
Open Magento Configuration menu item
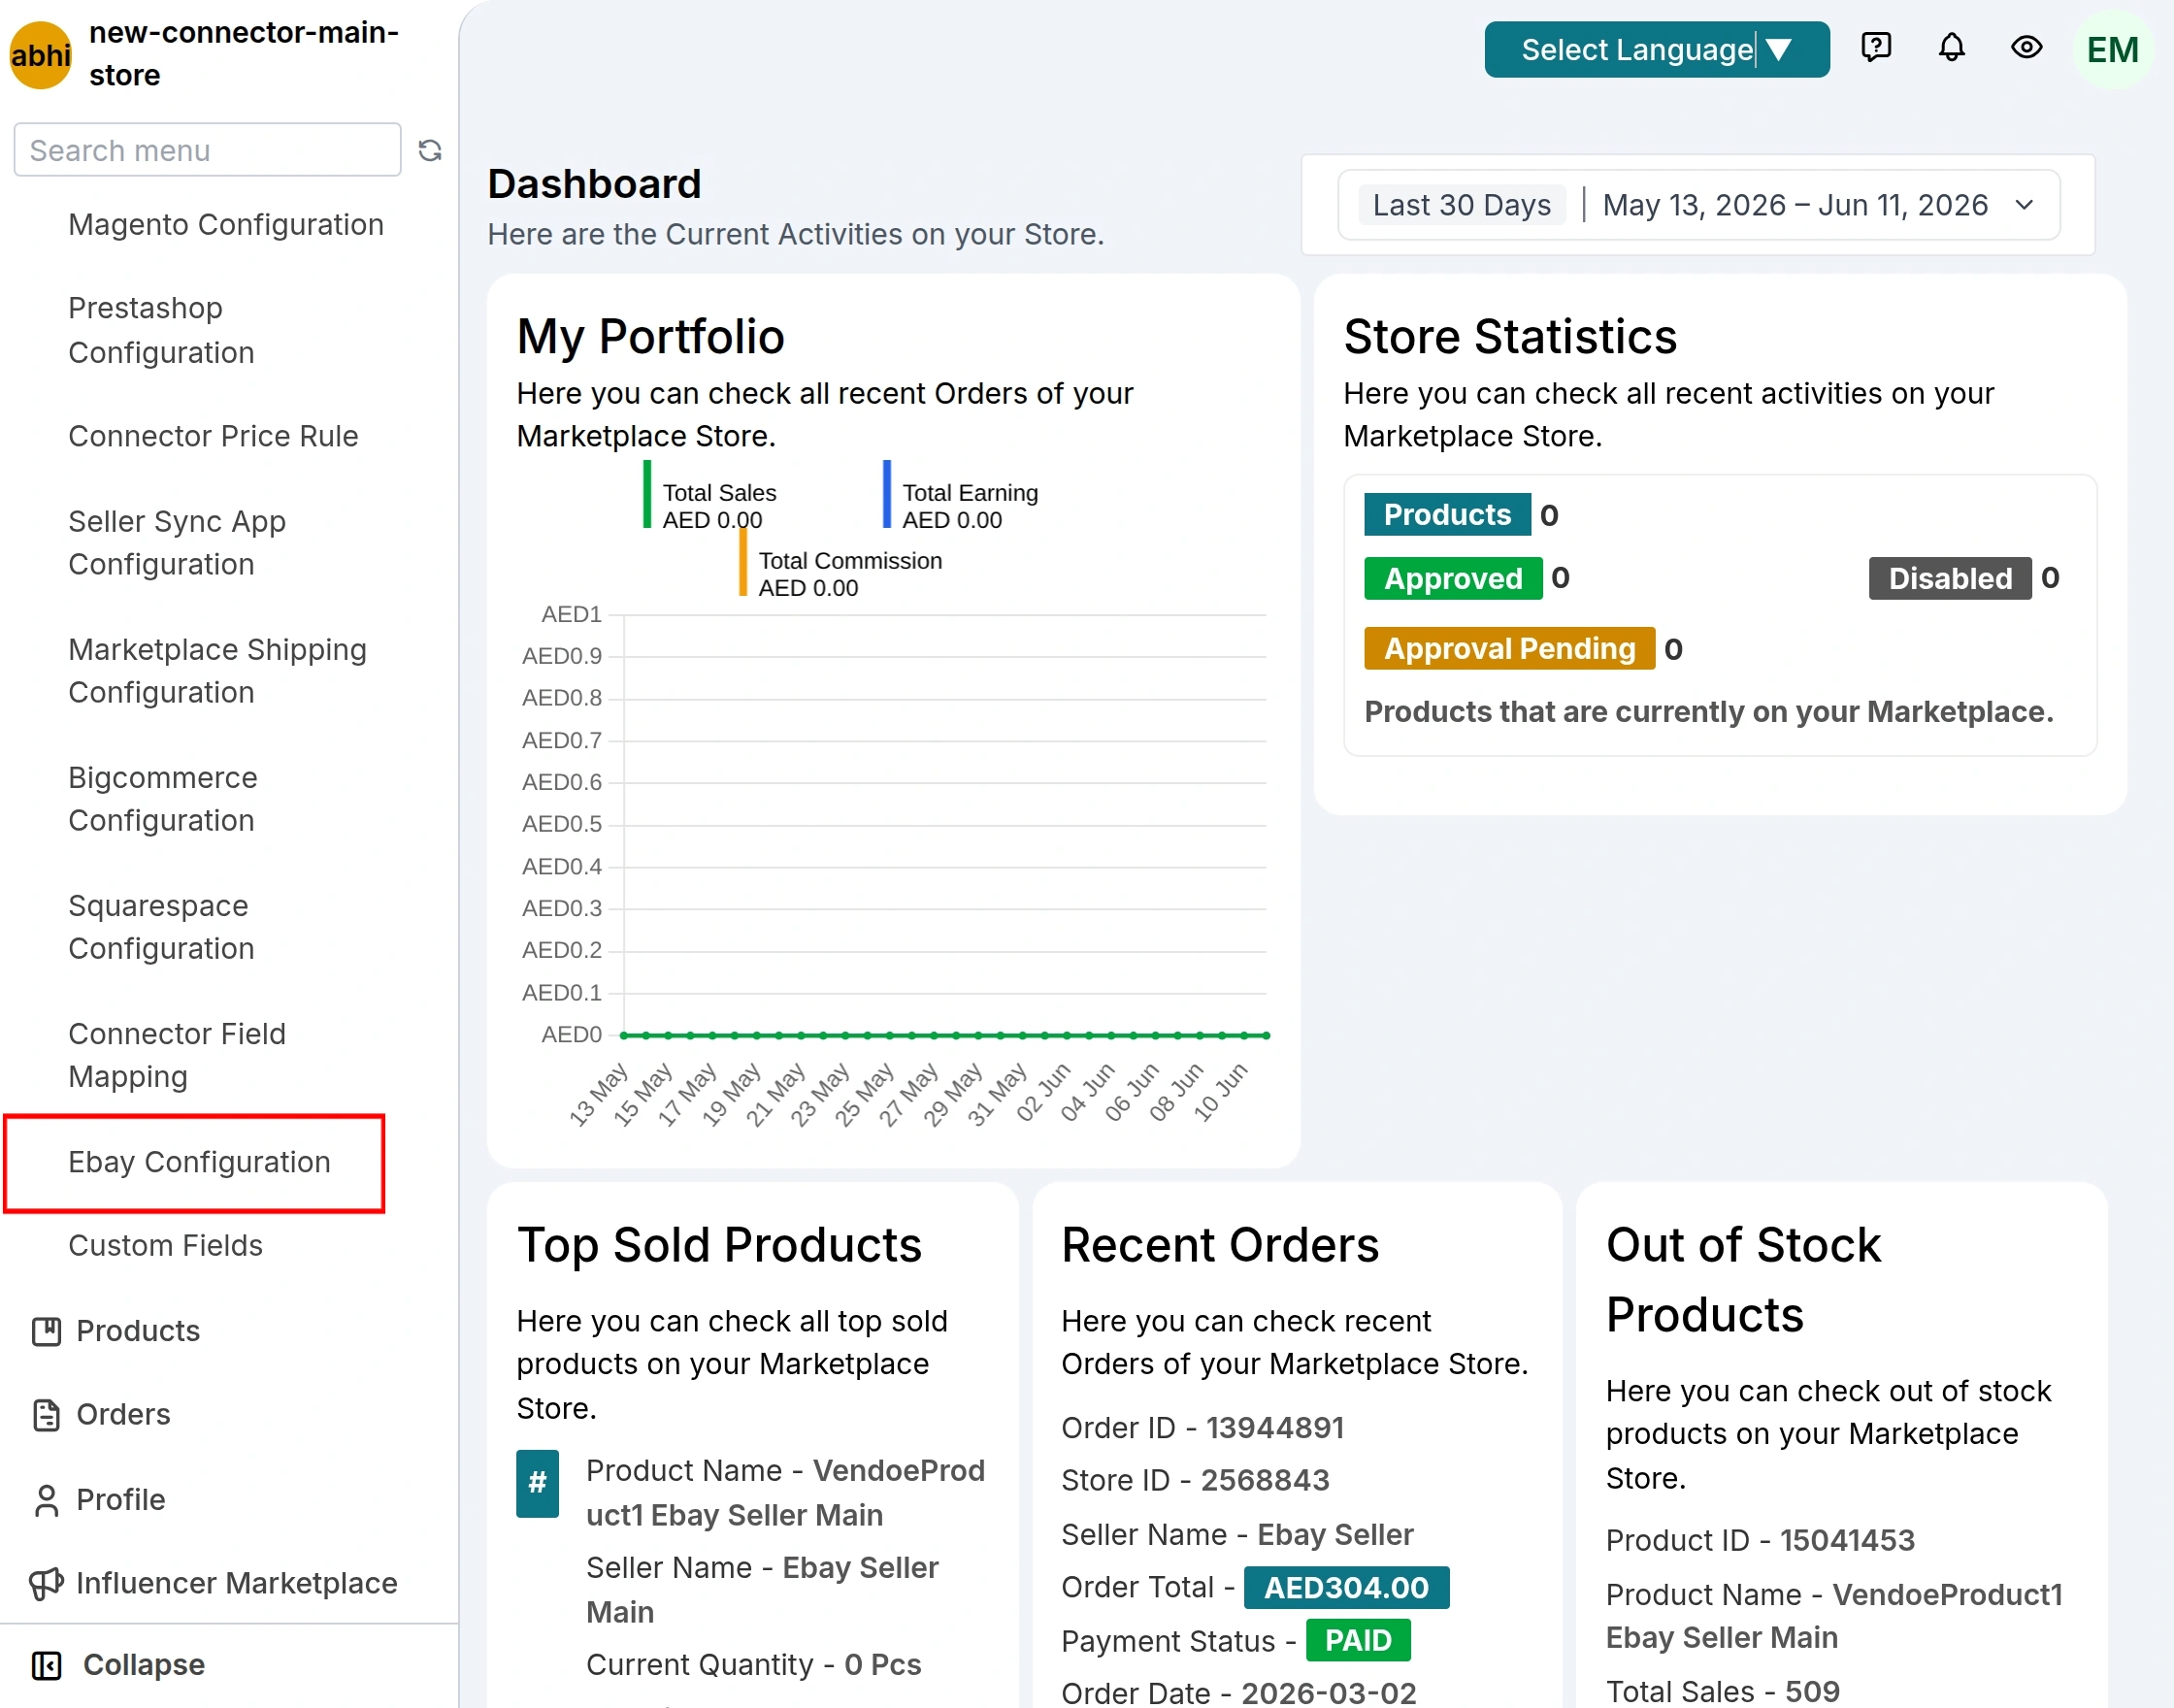(x=226, y=225)
